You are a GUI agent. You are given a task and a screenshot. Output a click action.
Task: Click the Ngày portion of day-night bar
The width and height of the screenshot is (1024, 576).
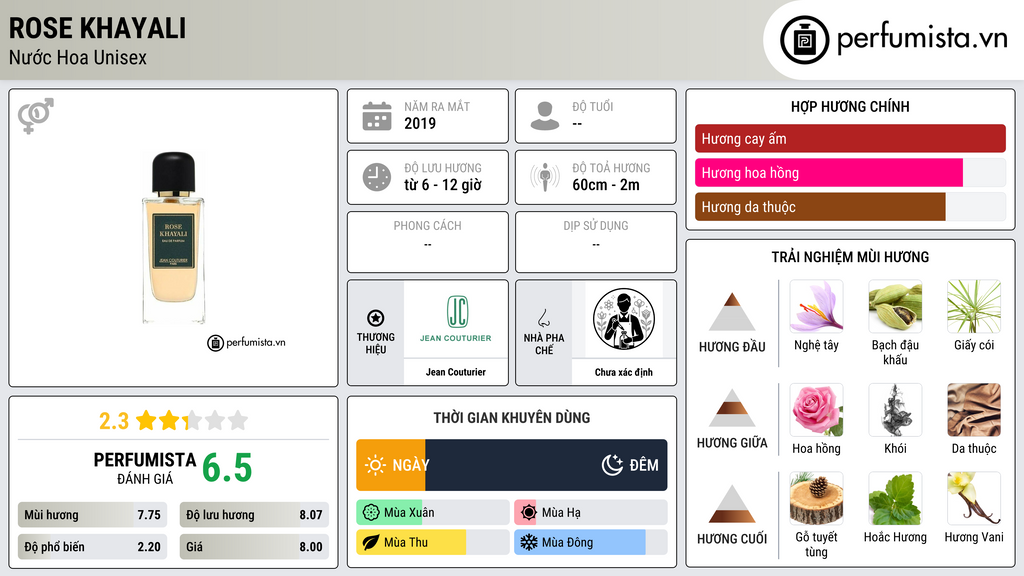click(391, 465)
